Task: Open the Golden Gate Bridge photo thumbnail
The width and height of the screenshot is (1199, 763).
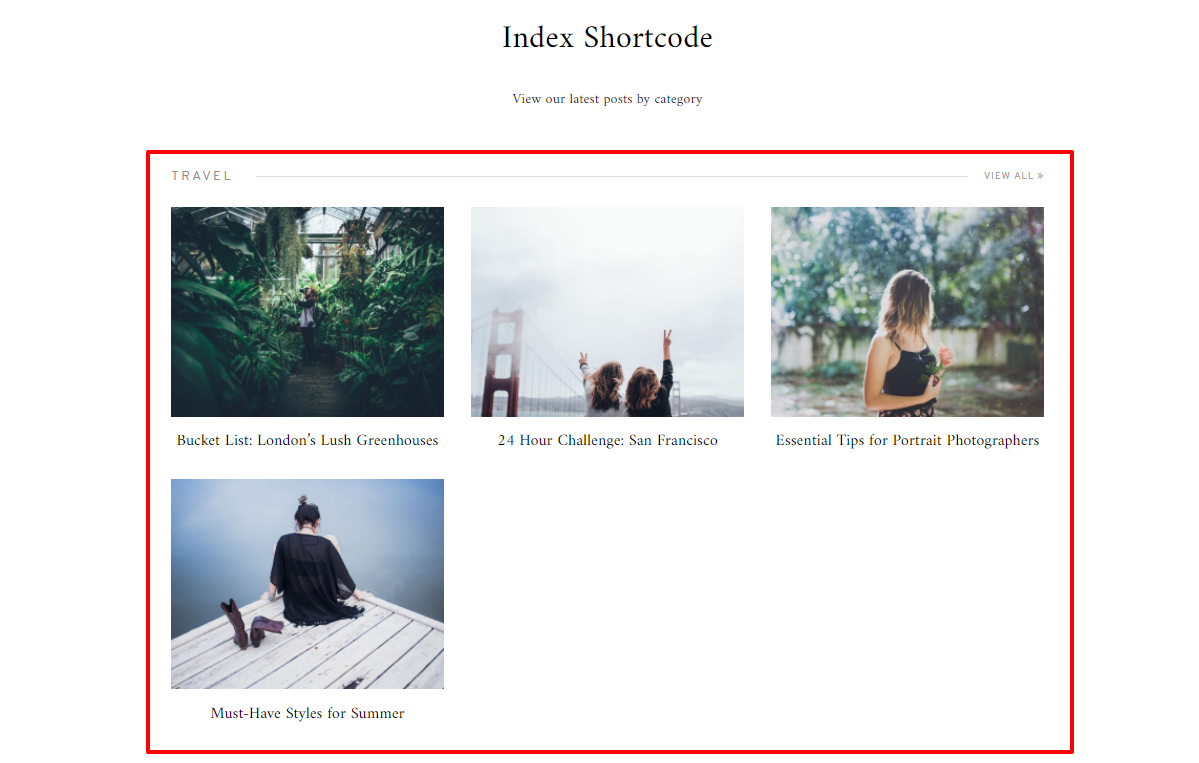Action: [x=607, y=312]
